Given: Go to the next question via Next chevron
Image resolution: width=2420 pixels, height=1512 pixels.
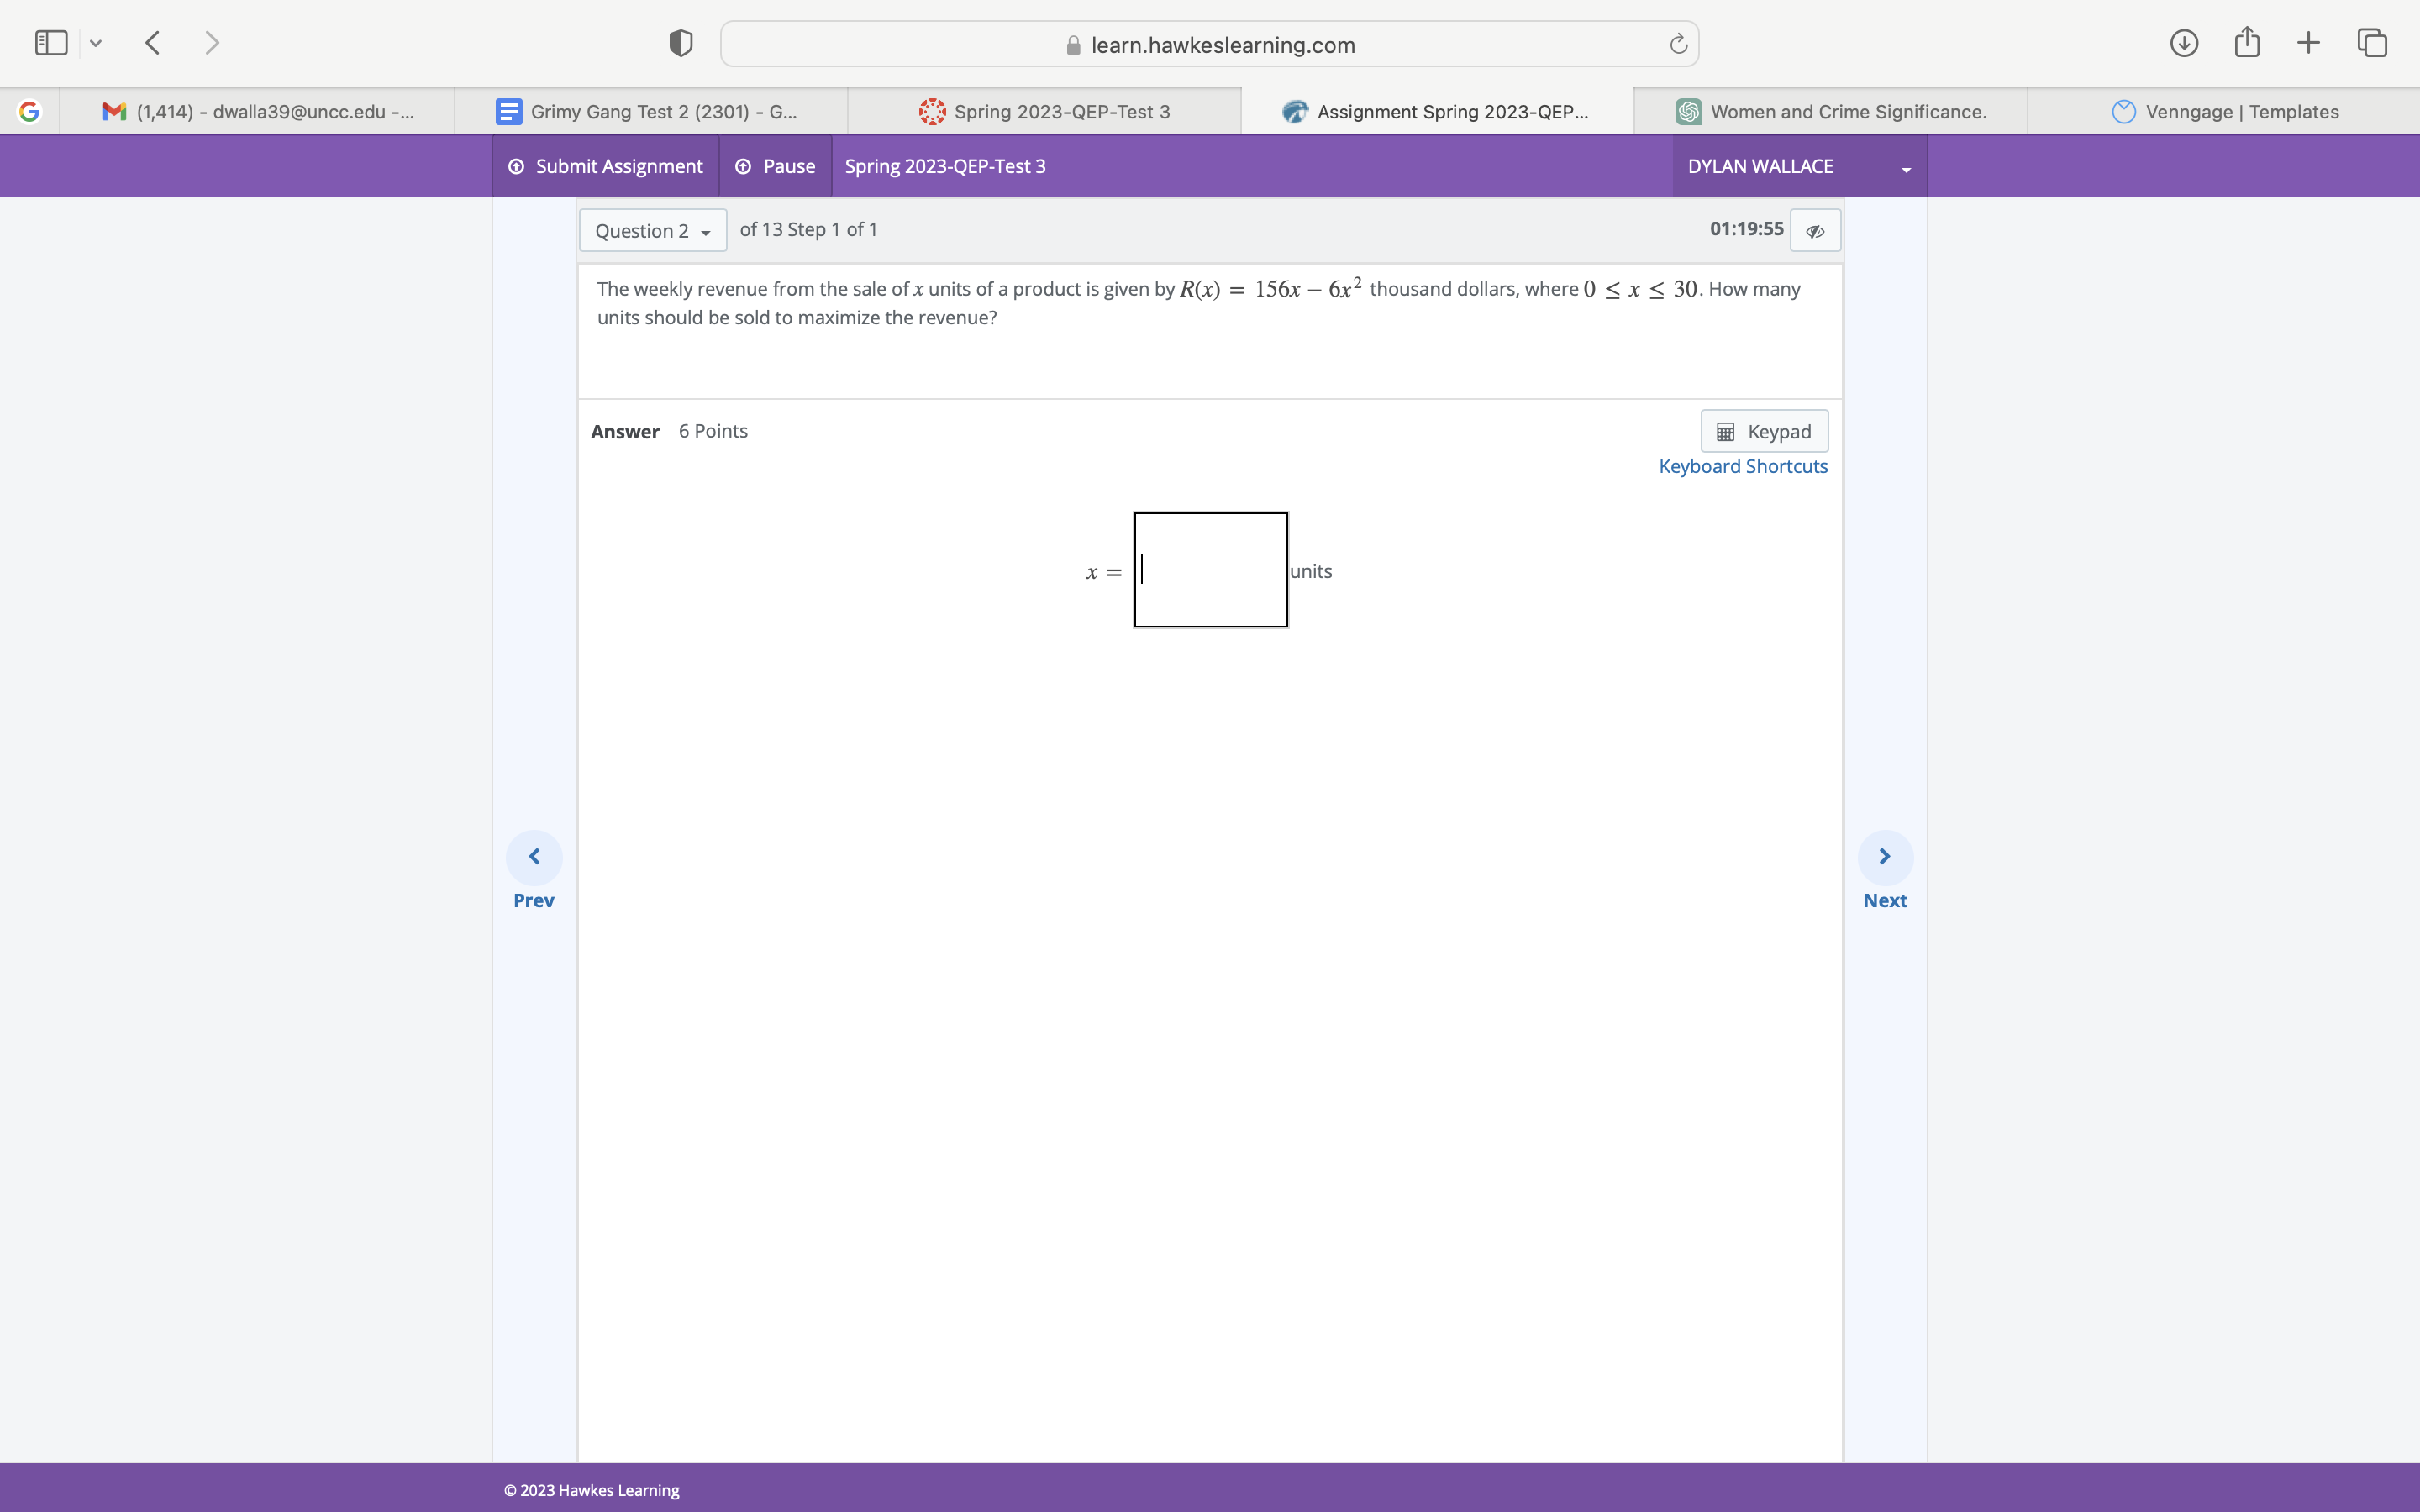Looking at the screenshot, I should tap(1884, 856).
